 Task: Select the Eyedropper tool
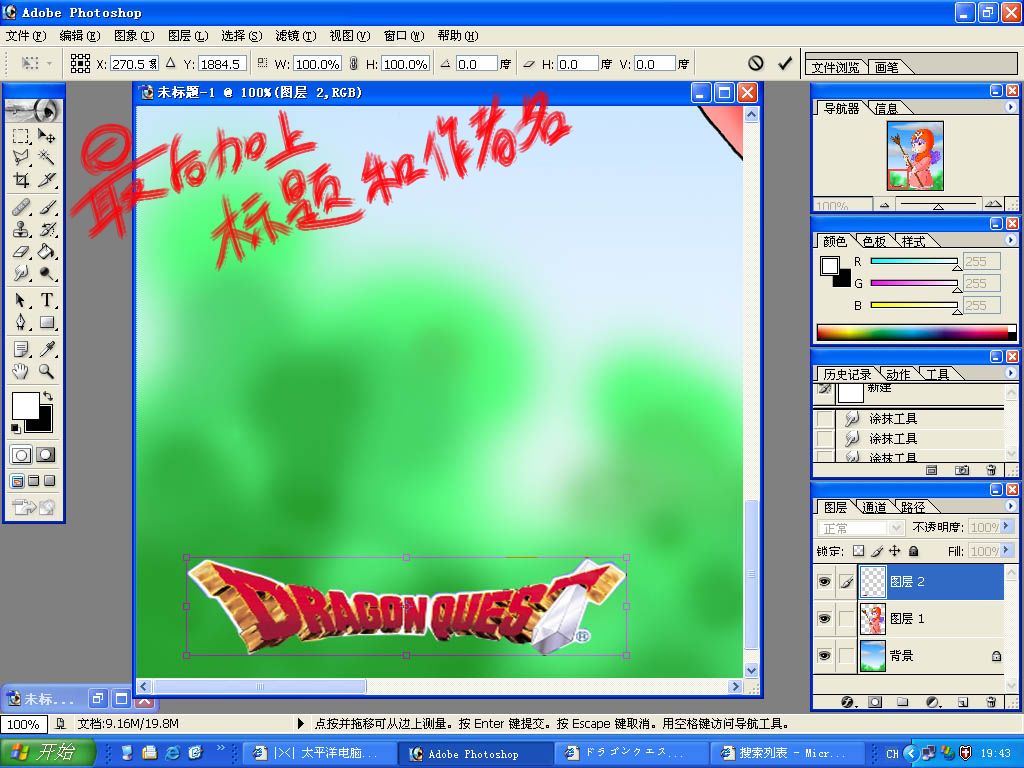pos(46,349)
